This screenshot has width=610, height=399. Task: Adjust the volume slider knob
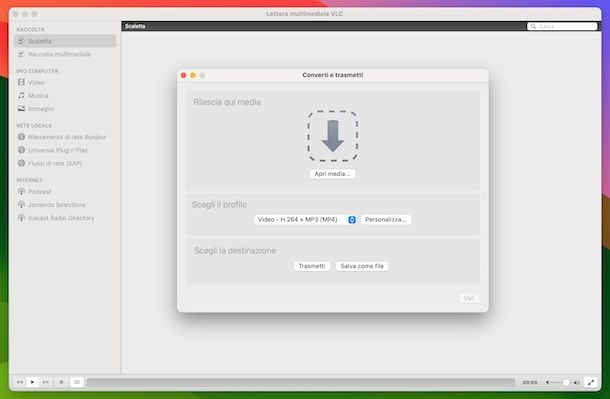pos(566,382)
